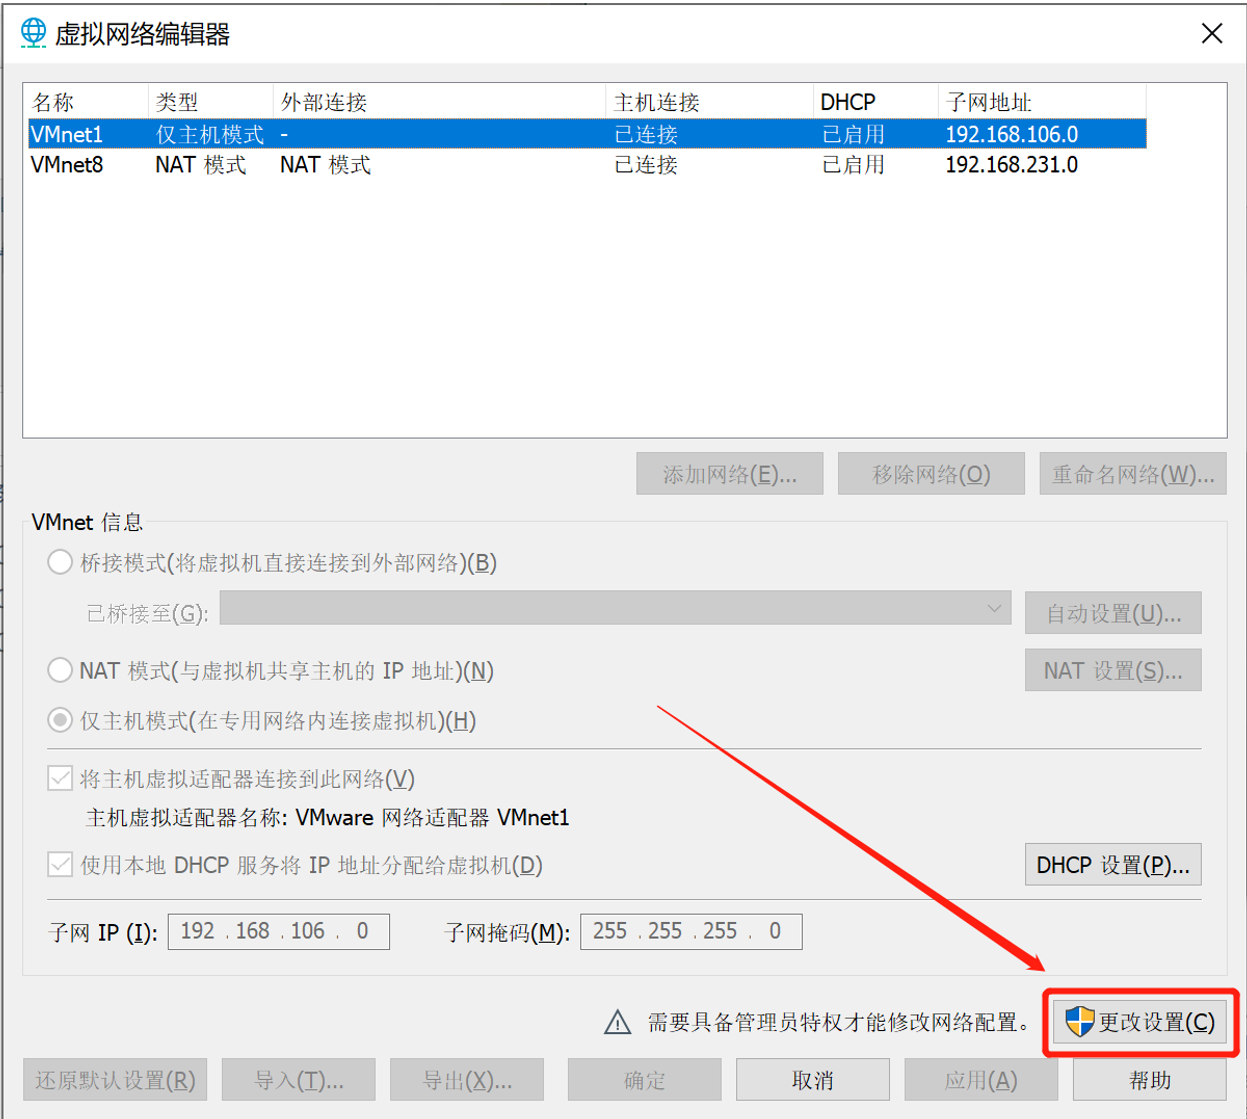This screenshot has width=1247, height=1119.
Task: Select the VMnet8 network row
Action: (x=586, y=165)
